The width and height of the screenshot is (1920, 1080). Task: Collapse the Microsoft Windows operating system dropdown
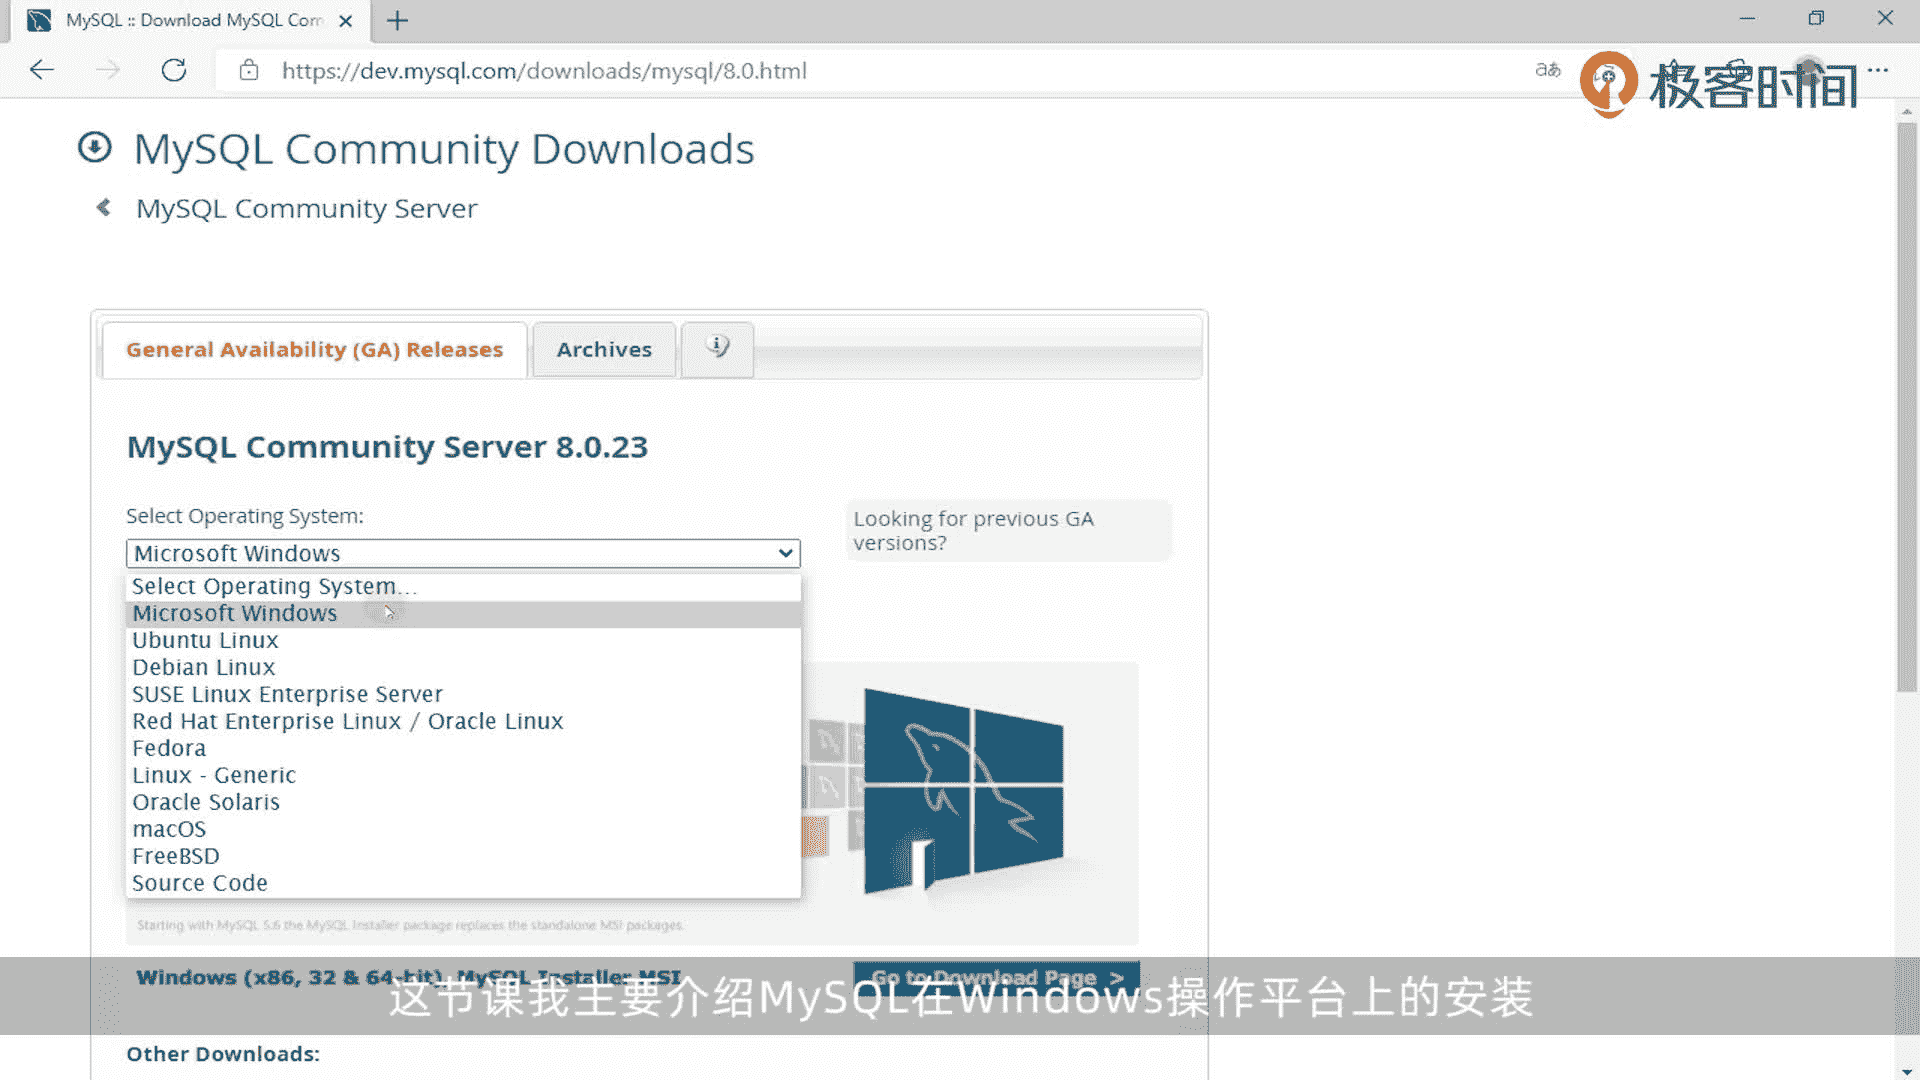tap(462, 553)
